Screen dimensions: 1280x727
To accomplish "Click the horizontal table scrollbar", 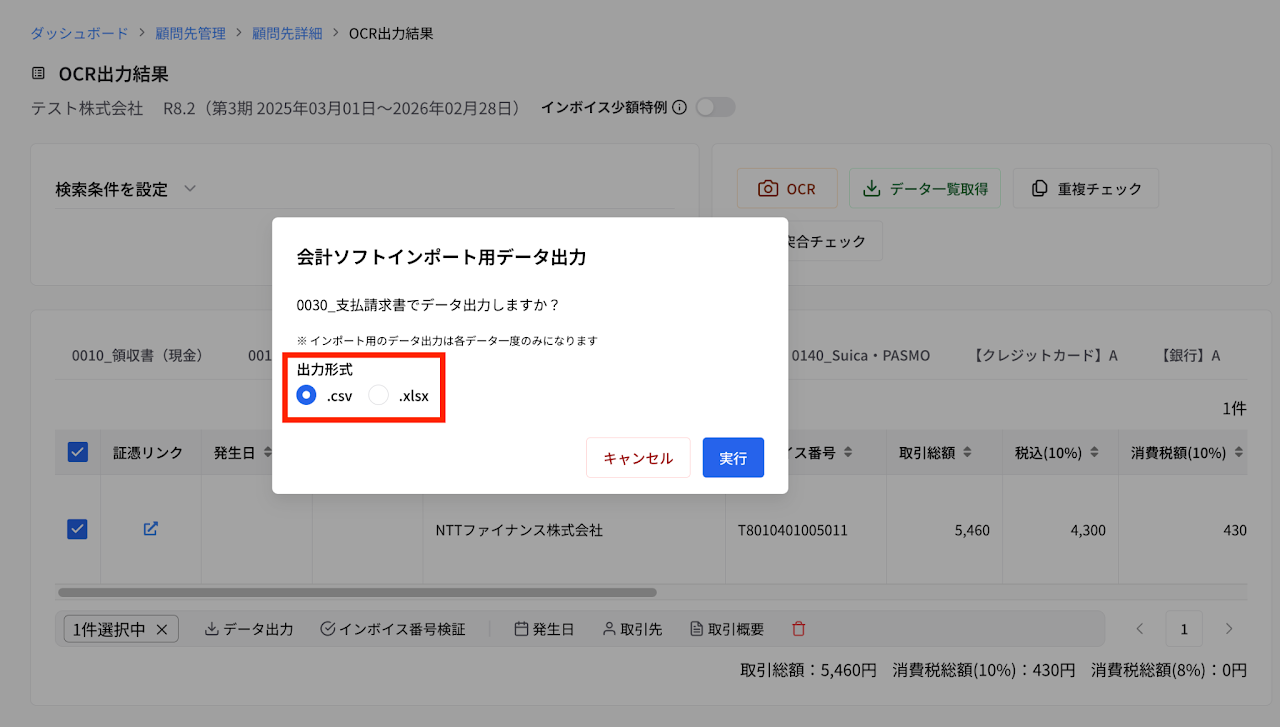I will 357,592.
